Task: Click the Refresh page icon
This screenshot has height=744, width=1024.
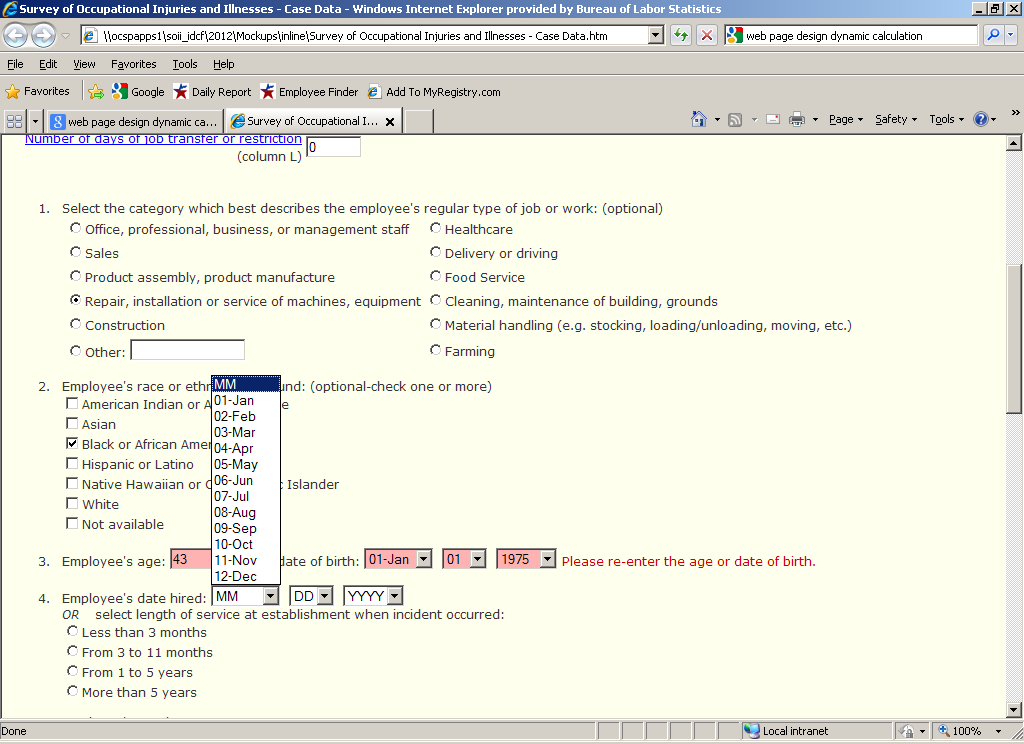Action: [681, 35]
